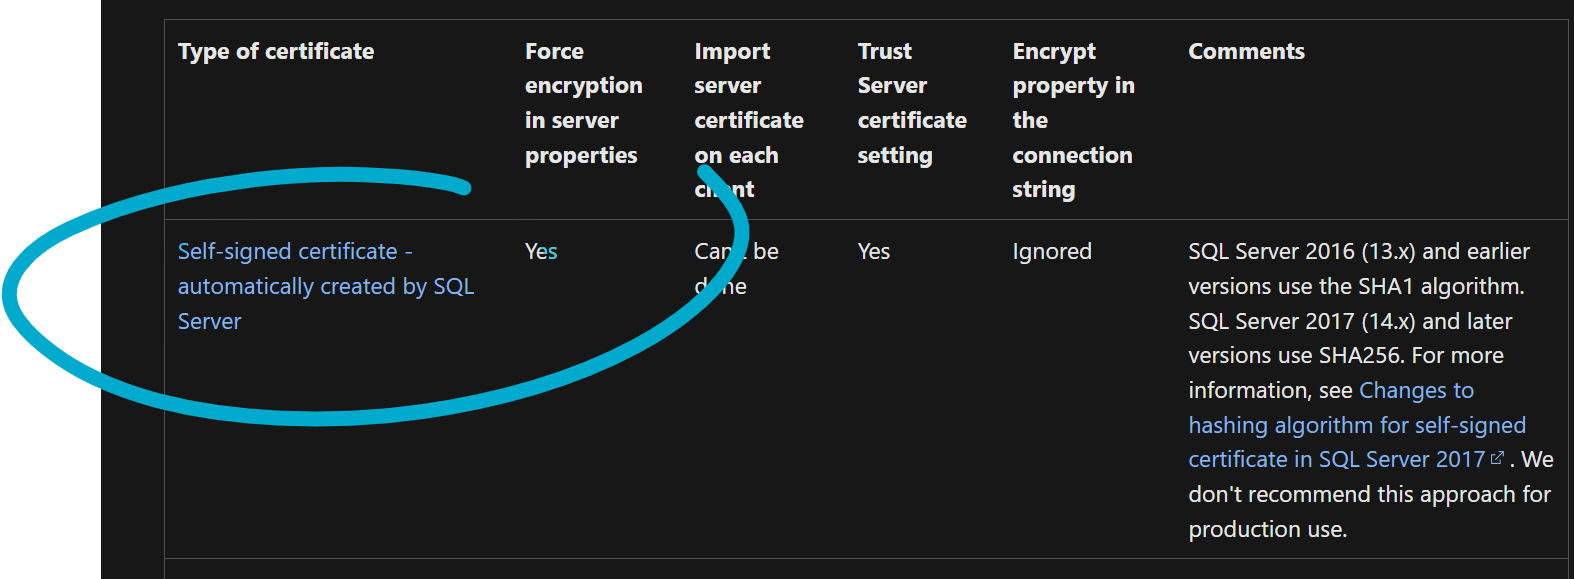Click the 'Import server certificate' column header

pos(749,120)
